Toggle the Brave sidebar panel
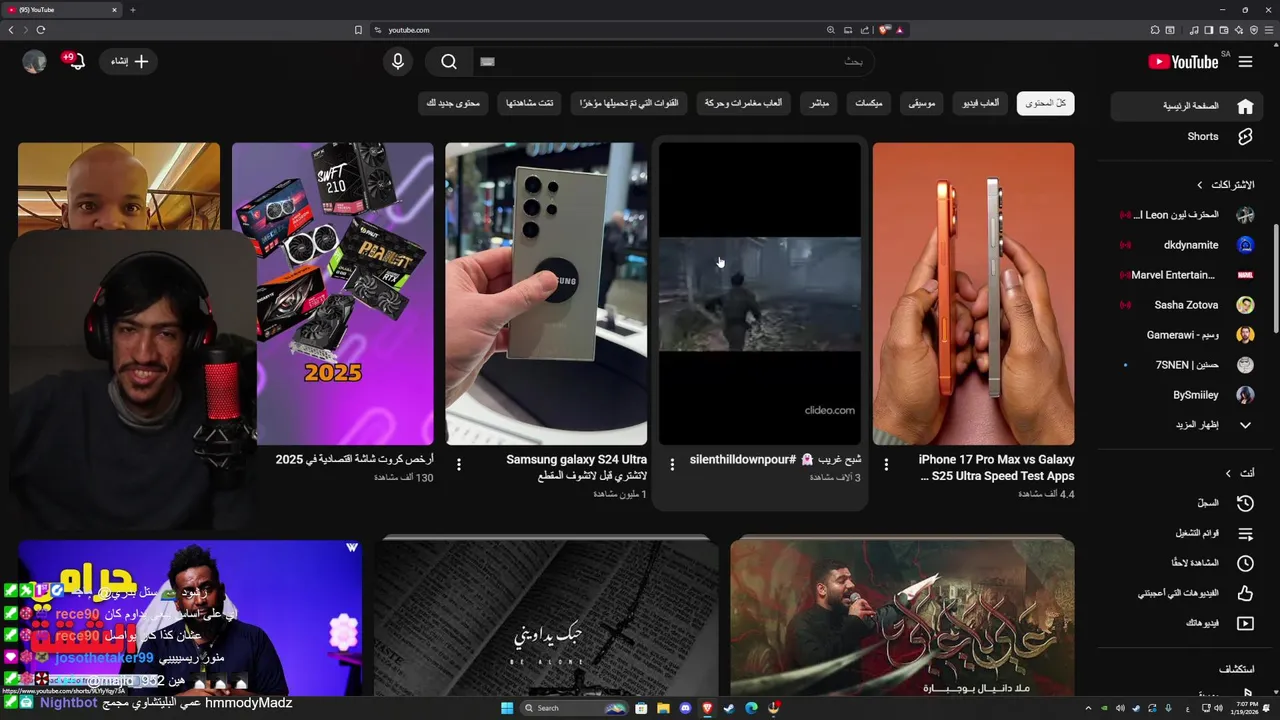This screenshot has height=720, width=1280. click(1209, 30)
